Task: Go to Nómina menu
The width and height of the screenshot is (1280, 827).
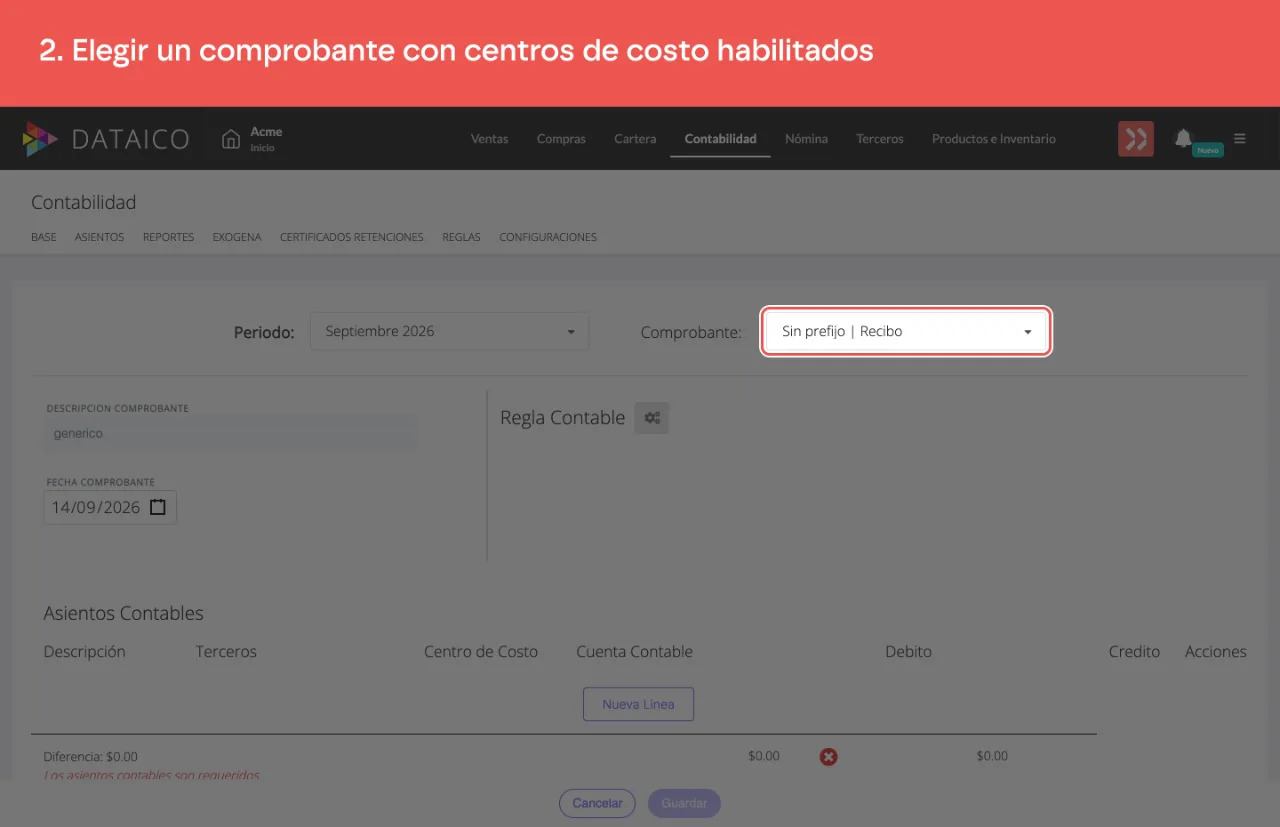Action: (x=806, y=139)
